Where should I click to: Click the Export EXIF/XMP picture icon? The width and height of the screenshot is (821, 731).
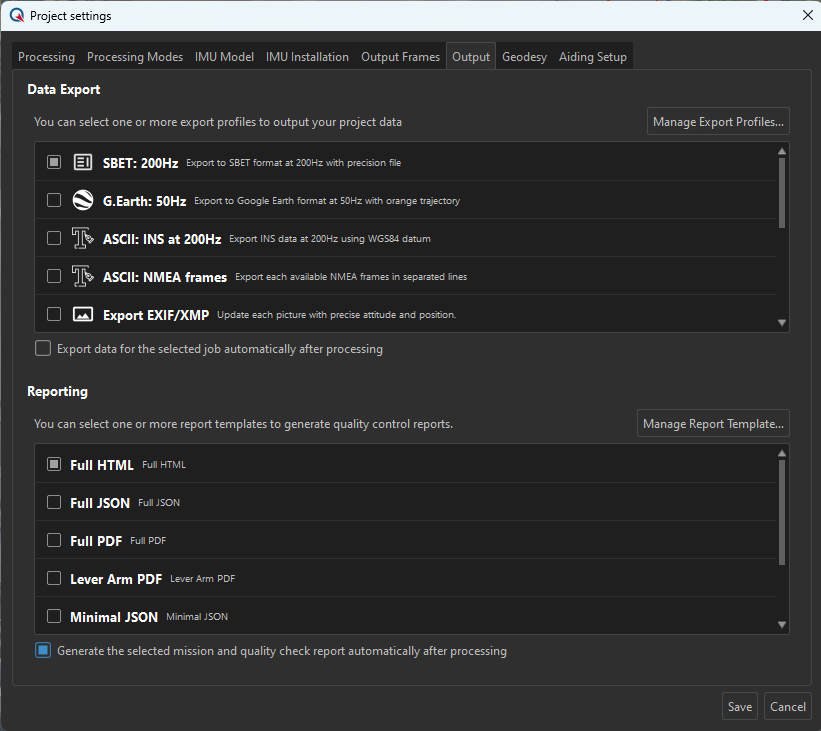click(83, 314)
